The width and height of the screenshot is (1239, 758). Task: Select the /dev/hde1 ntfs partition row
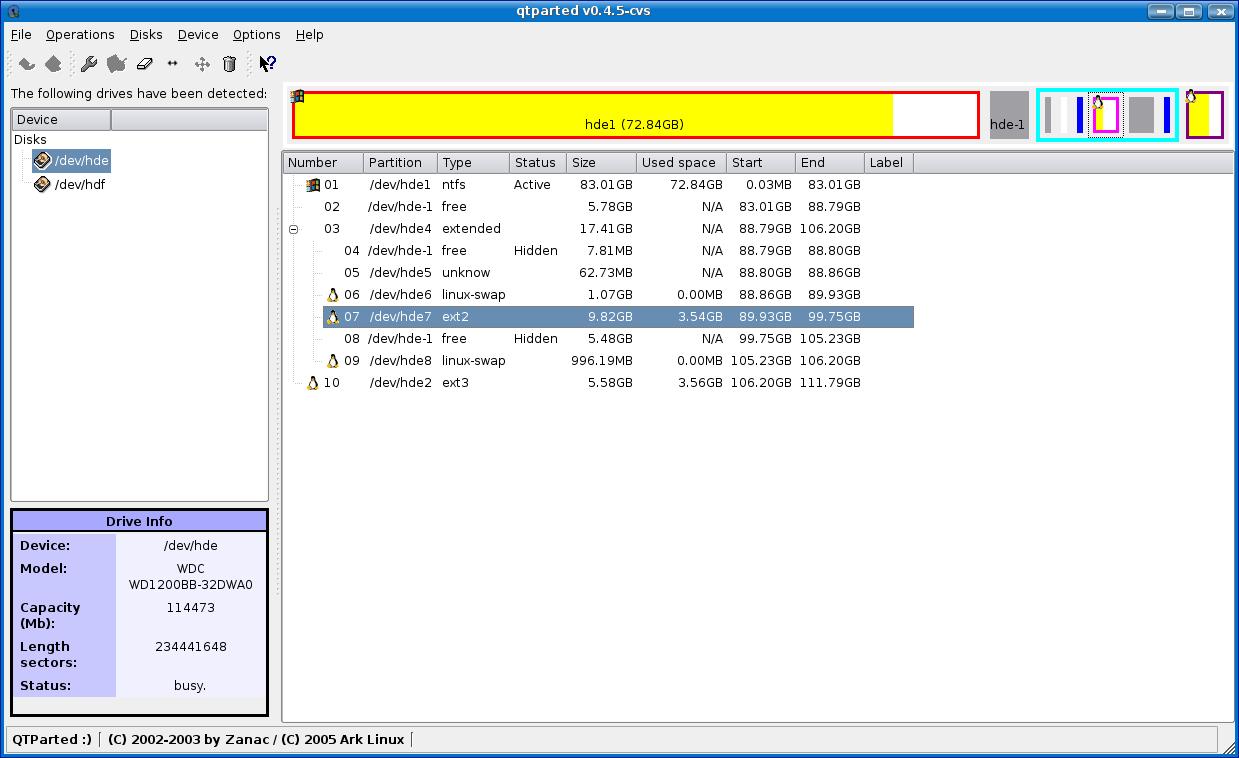coord(400,184)
